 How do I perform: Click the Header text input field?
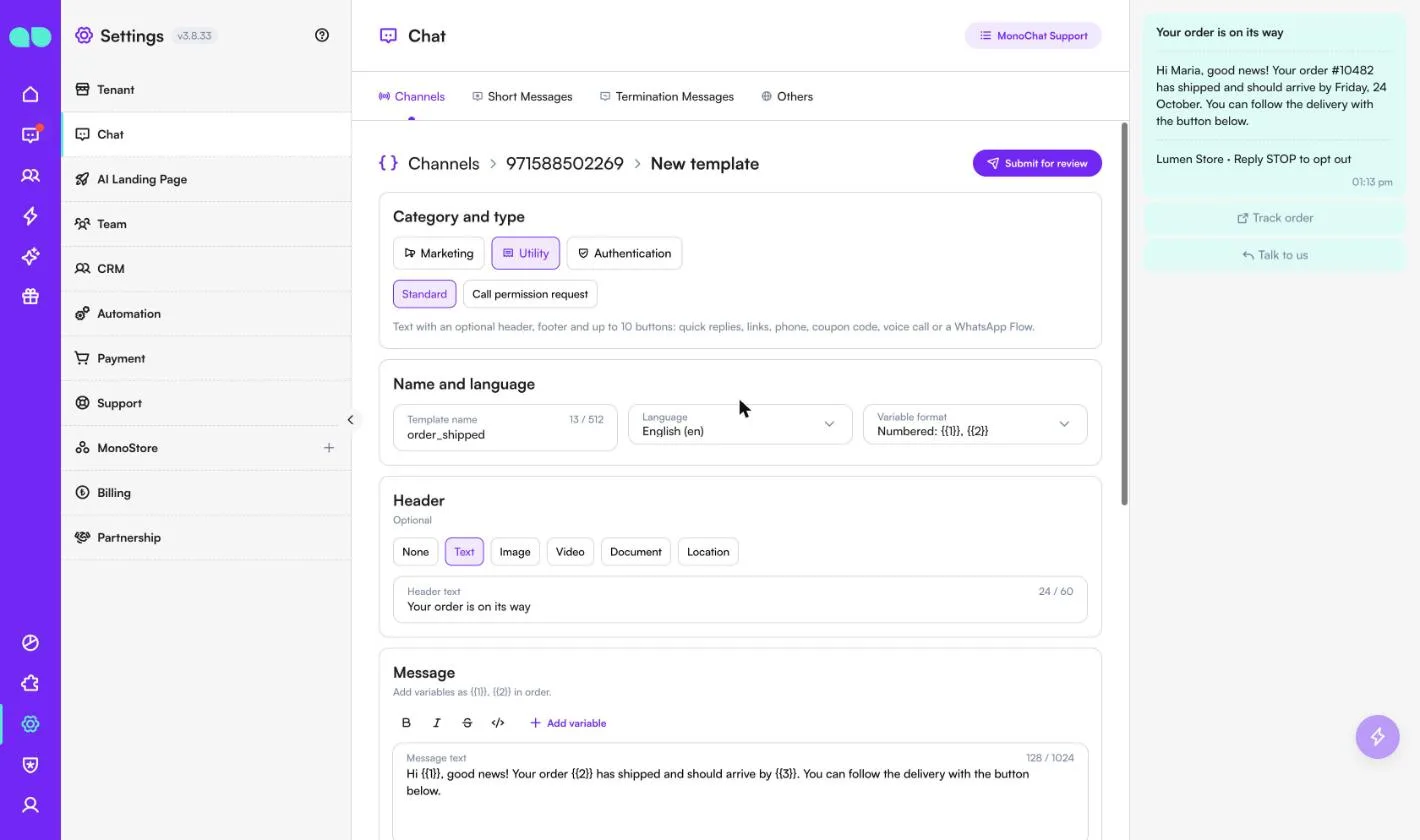pyautogui.click(x=740, y=600)
